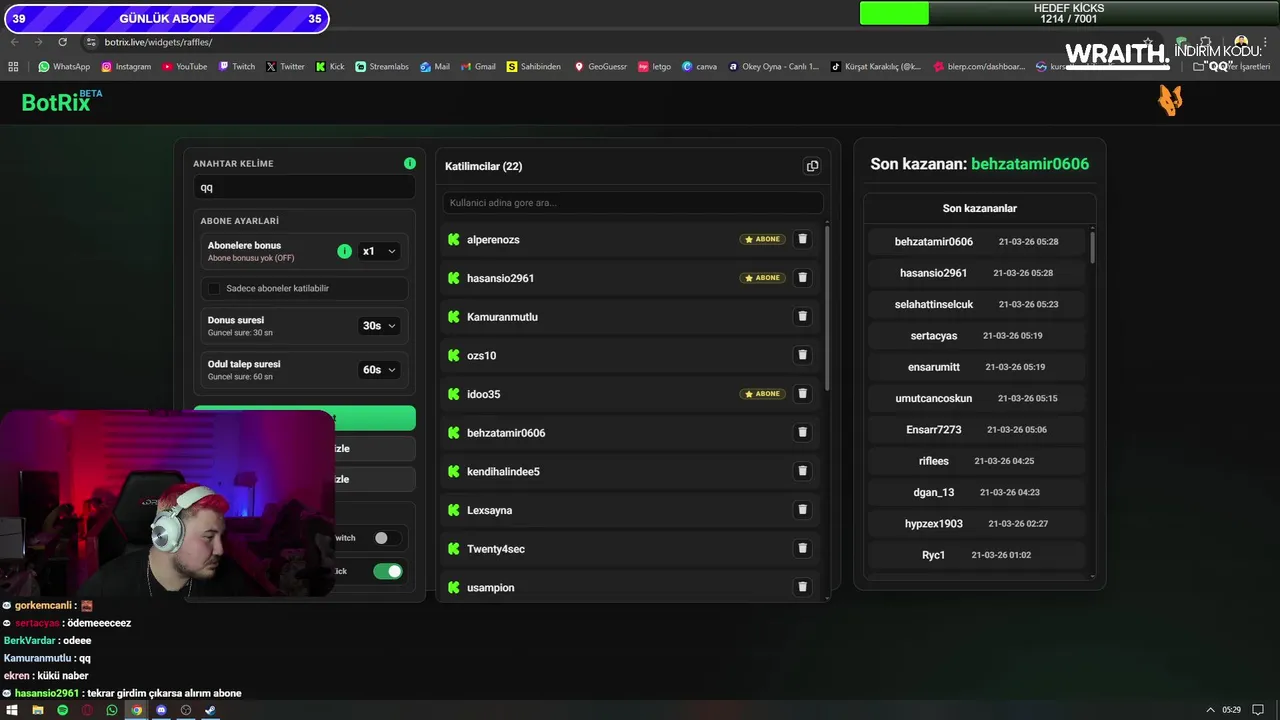Click the Kullanici adina gore ara search field
The height and width of the screenshot is (720, 1280).
tap(633, 203)
